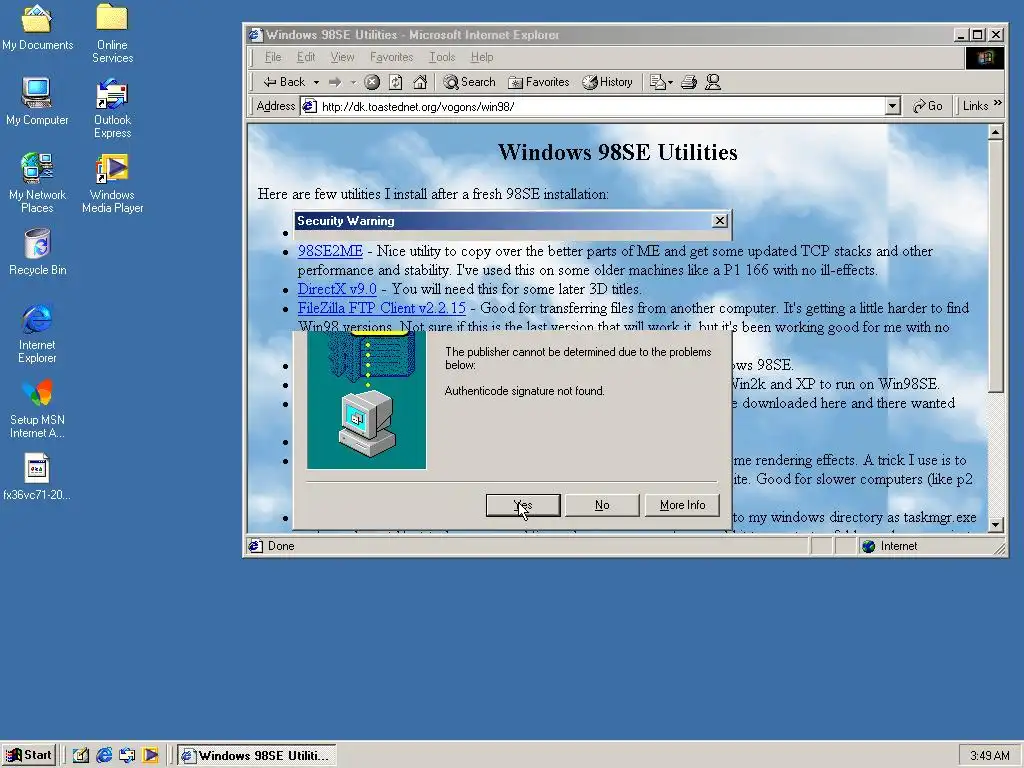The width and height of the screenshot is (1024, 768).
Task: Click the Internet zone status icon
Action: 869,546
